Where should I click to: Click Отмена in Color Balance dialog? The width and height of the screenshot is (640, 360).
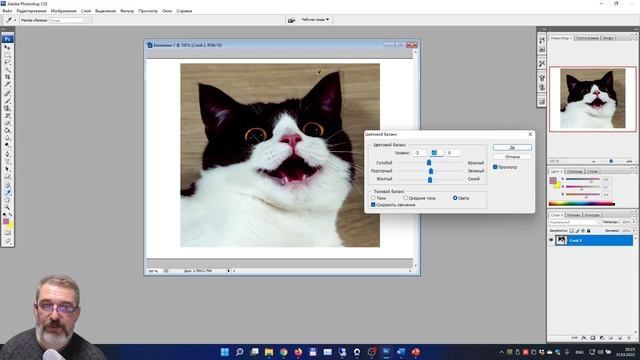point(512,157)
